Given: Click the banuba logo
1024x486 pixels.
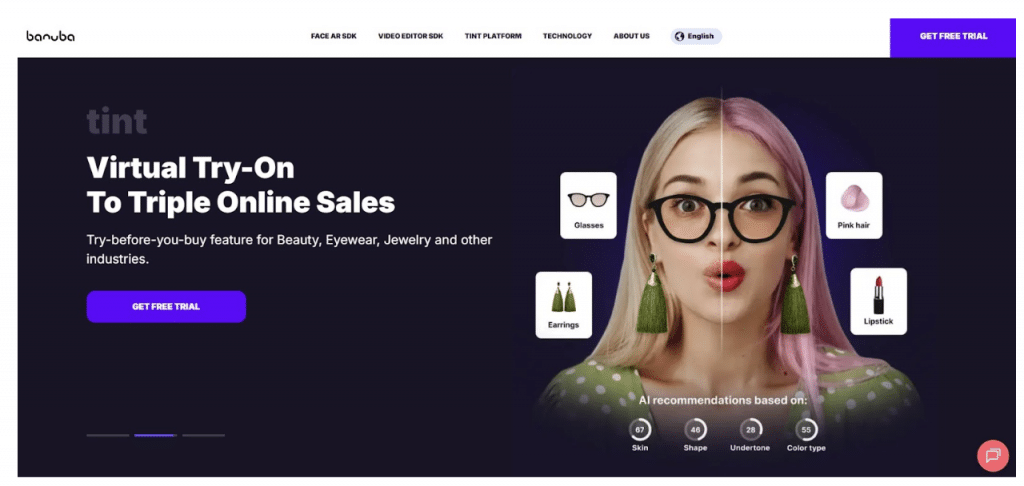Looking at the screenshot, I should pos(50,36).
